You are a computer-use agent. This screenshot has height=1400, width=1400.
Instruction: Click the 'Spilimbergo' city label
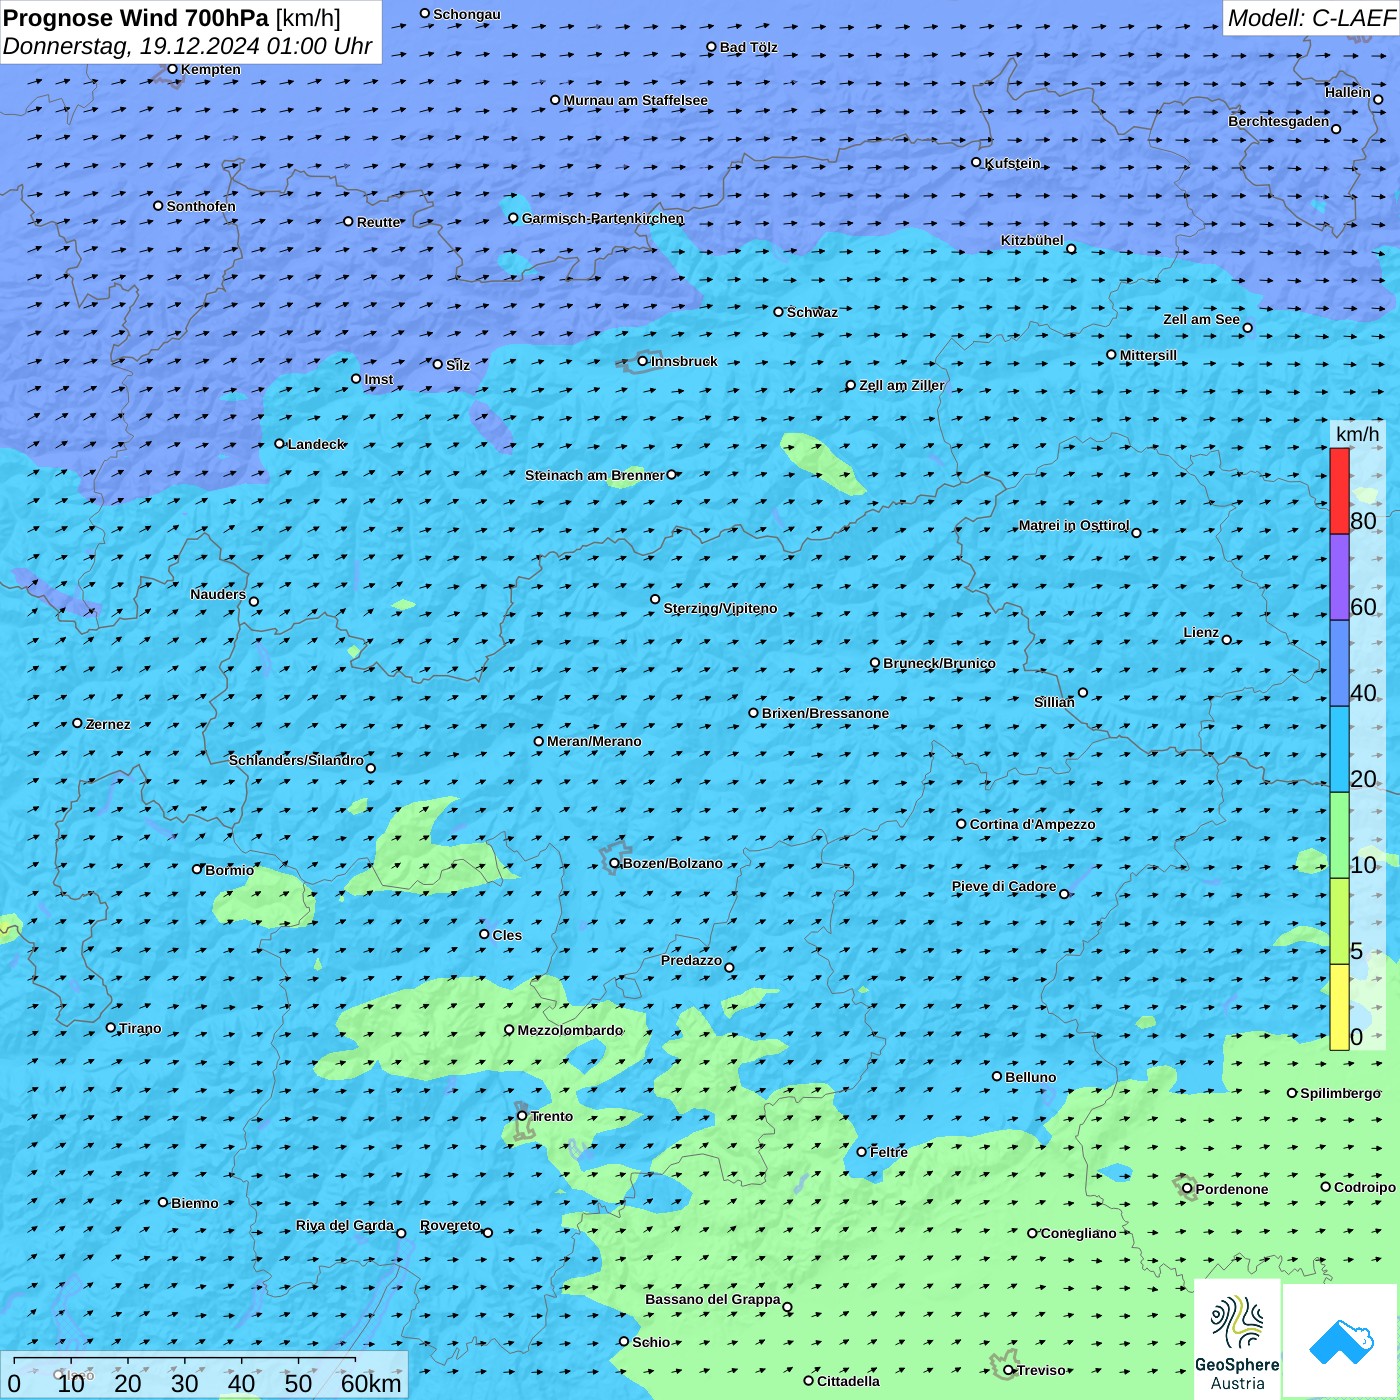point(1341,1093)
